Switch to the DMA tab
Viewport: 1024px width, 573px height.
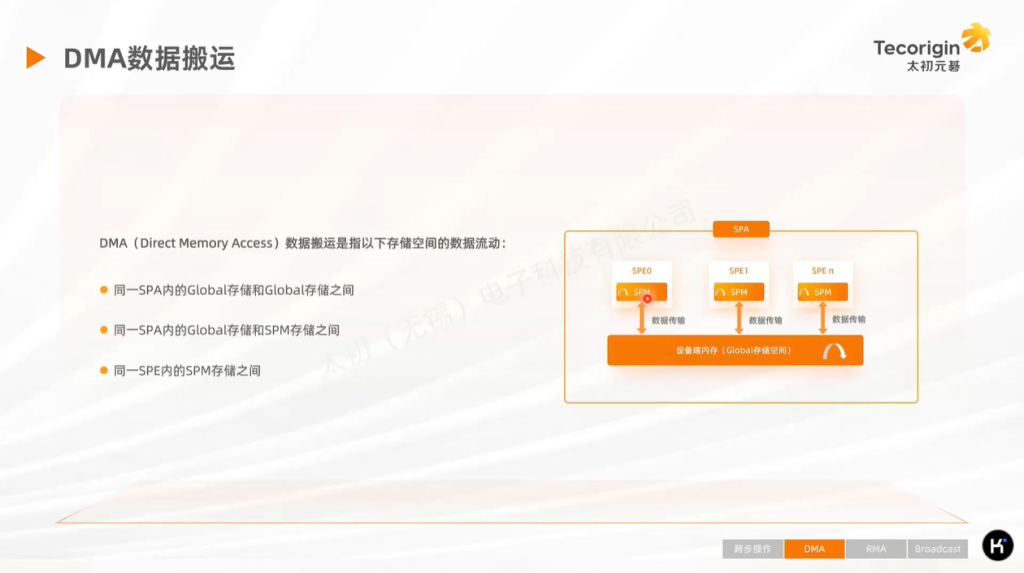[814, 549]
